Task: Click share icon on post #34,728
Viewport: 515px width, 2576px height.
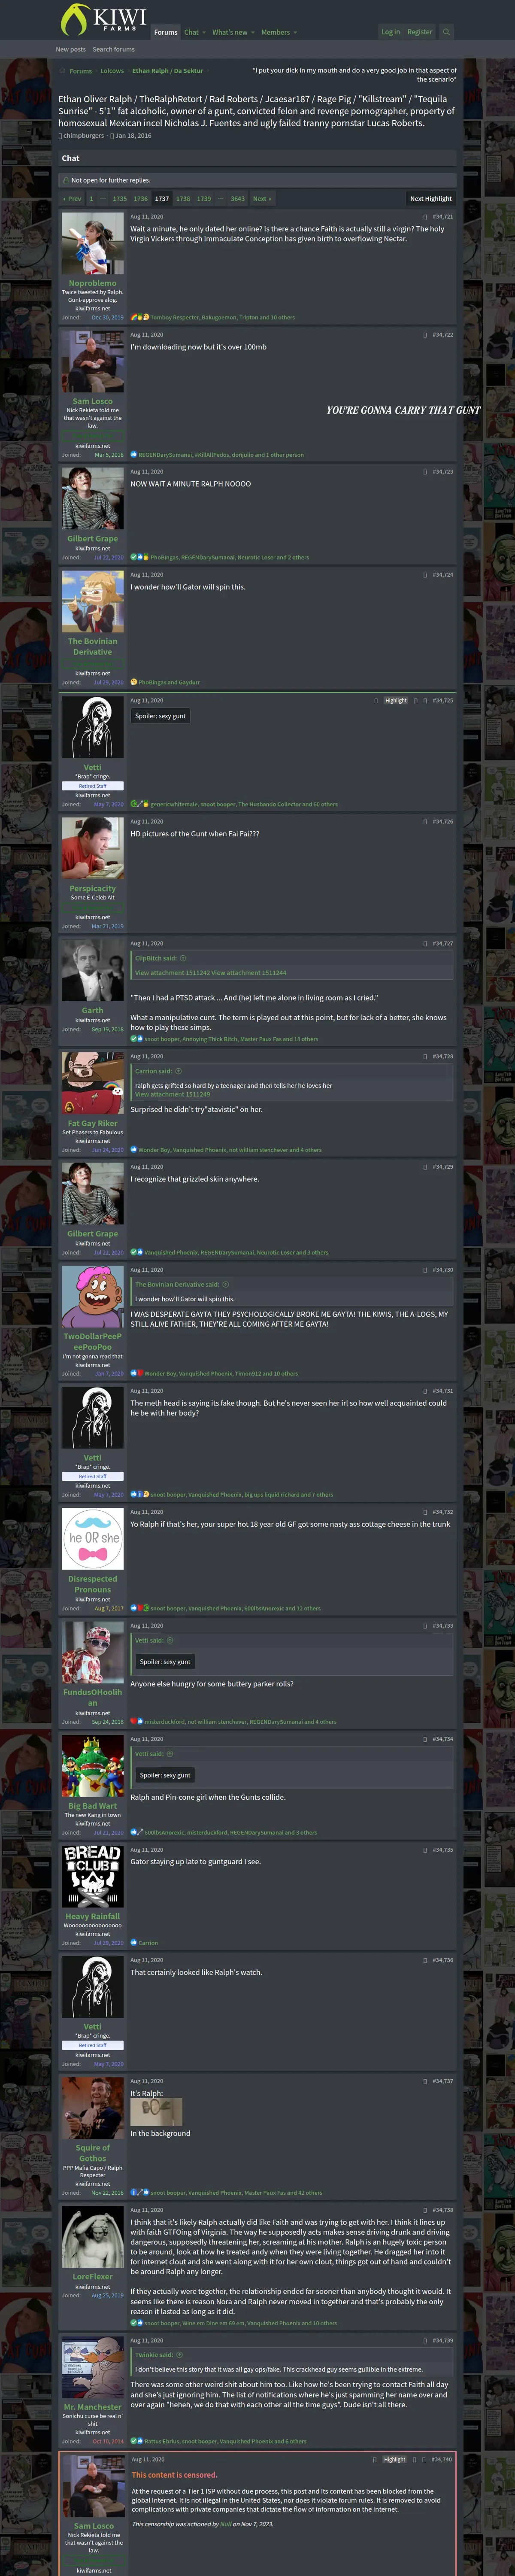Action: [424, 1056]
